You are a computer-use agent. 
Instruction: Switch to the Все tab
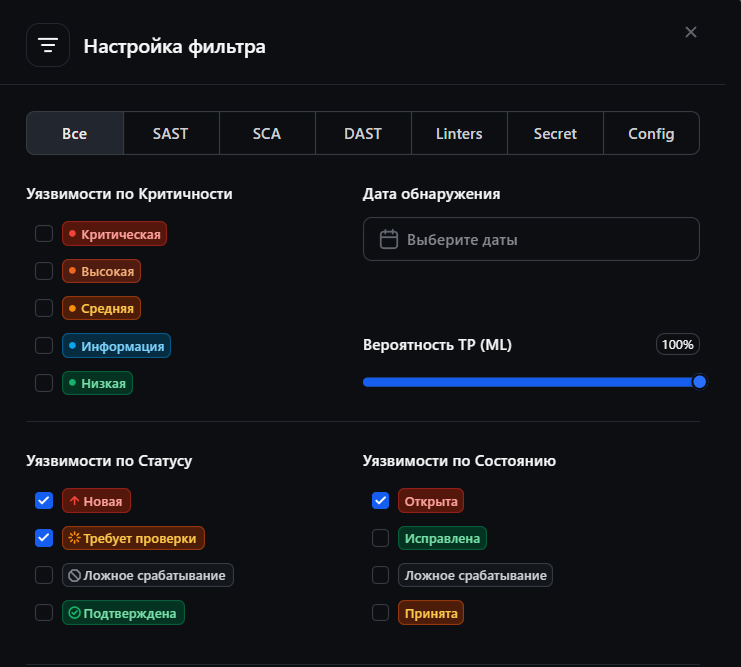(75, 133)
